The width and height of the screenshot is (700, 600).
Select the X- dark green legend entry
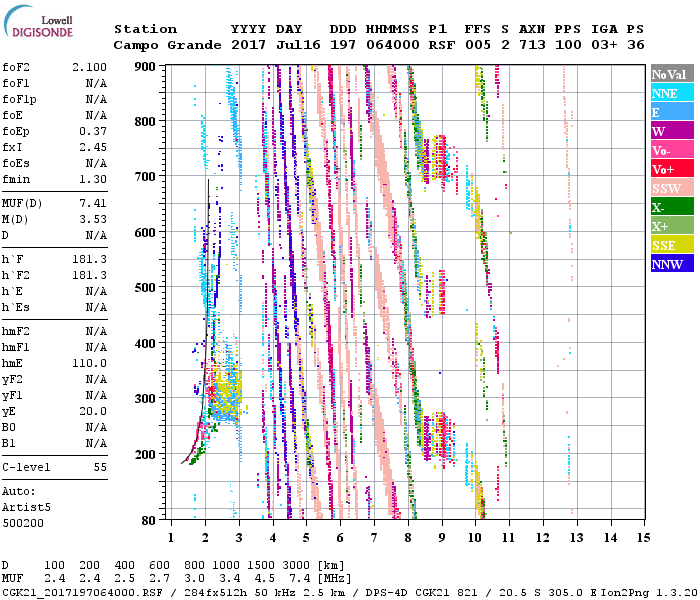tap(672, 208)
